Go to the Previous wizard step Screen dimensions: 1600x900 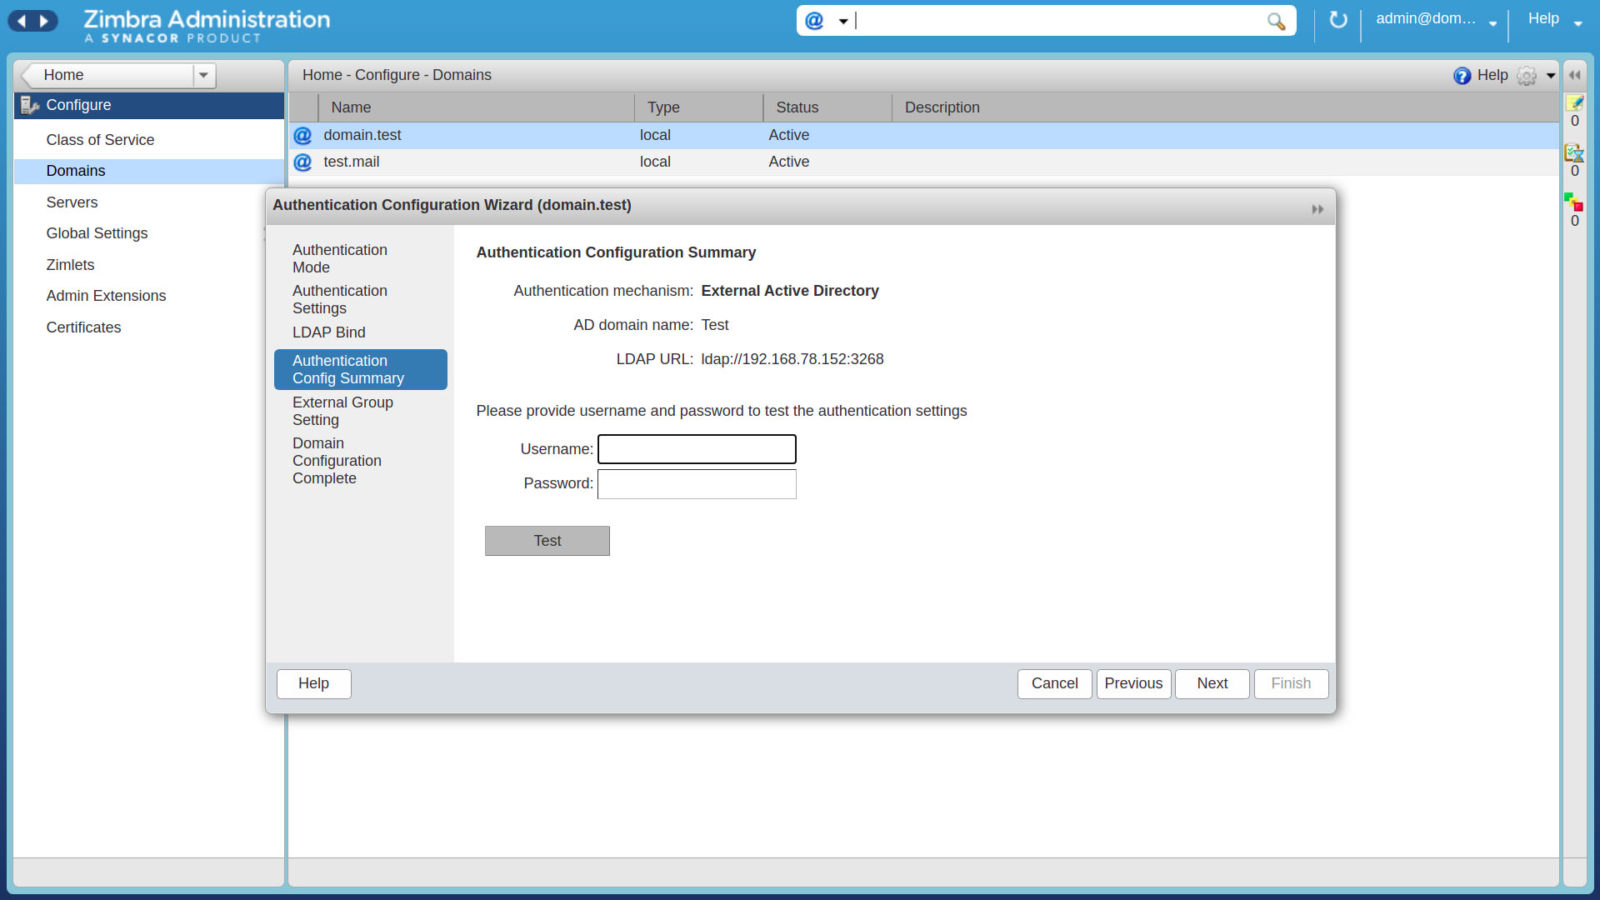[1133, 683]
